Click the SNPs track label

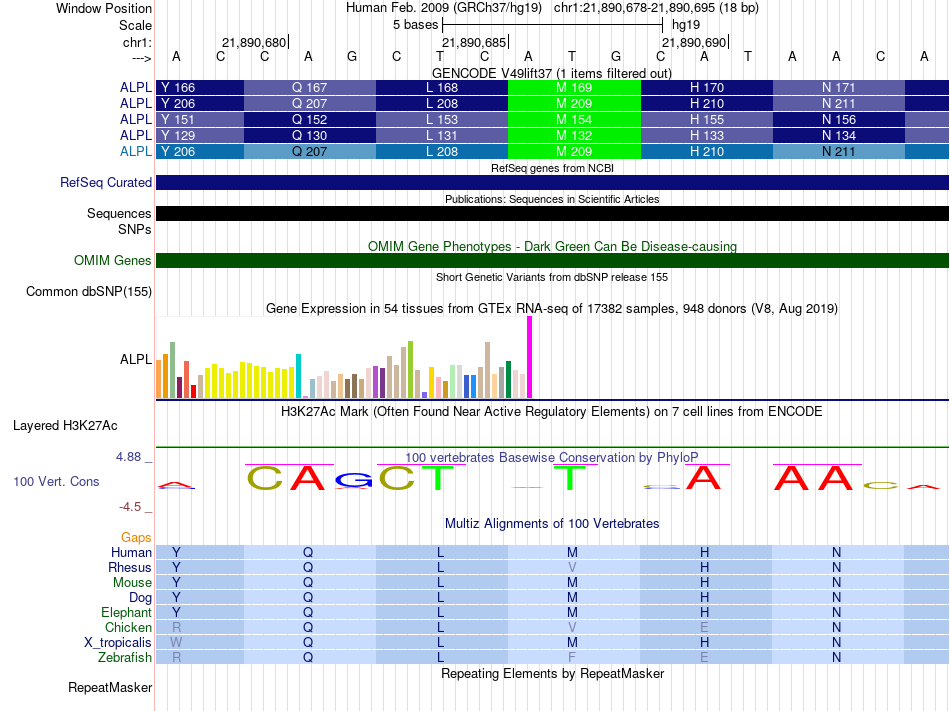(135, 229)
